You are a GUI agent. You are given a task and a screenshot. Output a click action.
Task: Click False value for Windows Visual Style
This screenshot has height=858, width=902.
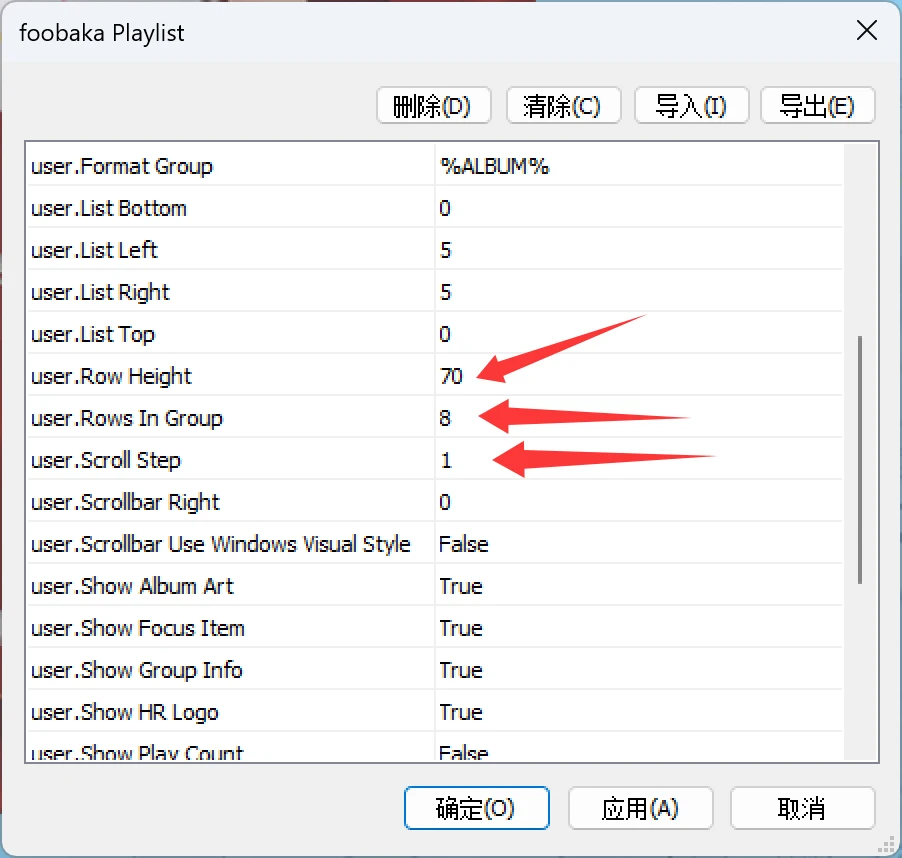[x=464, y=544]
